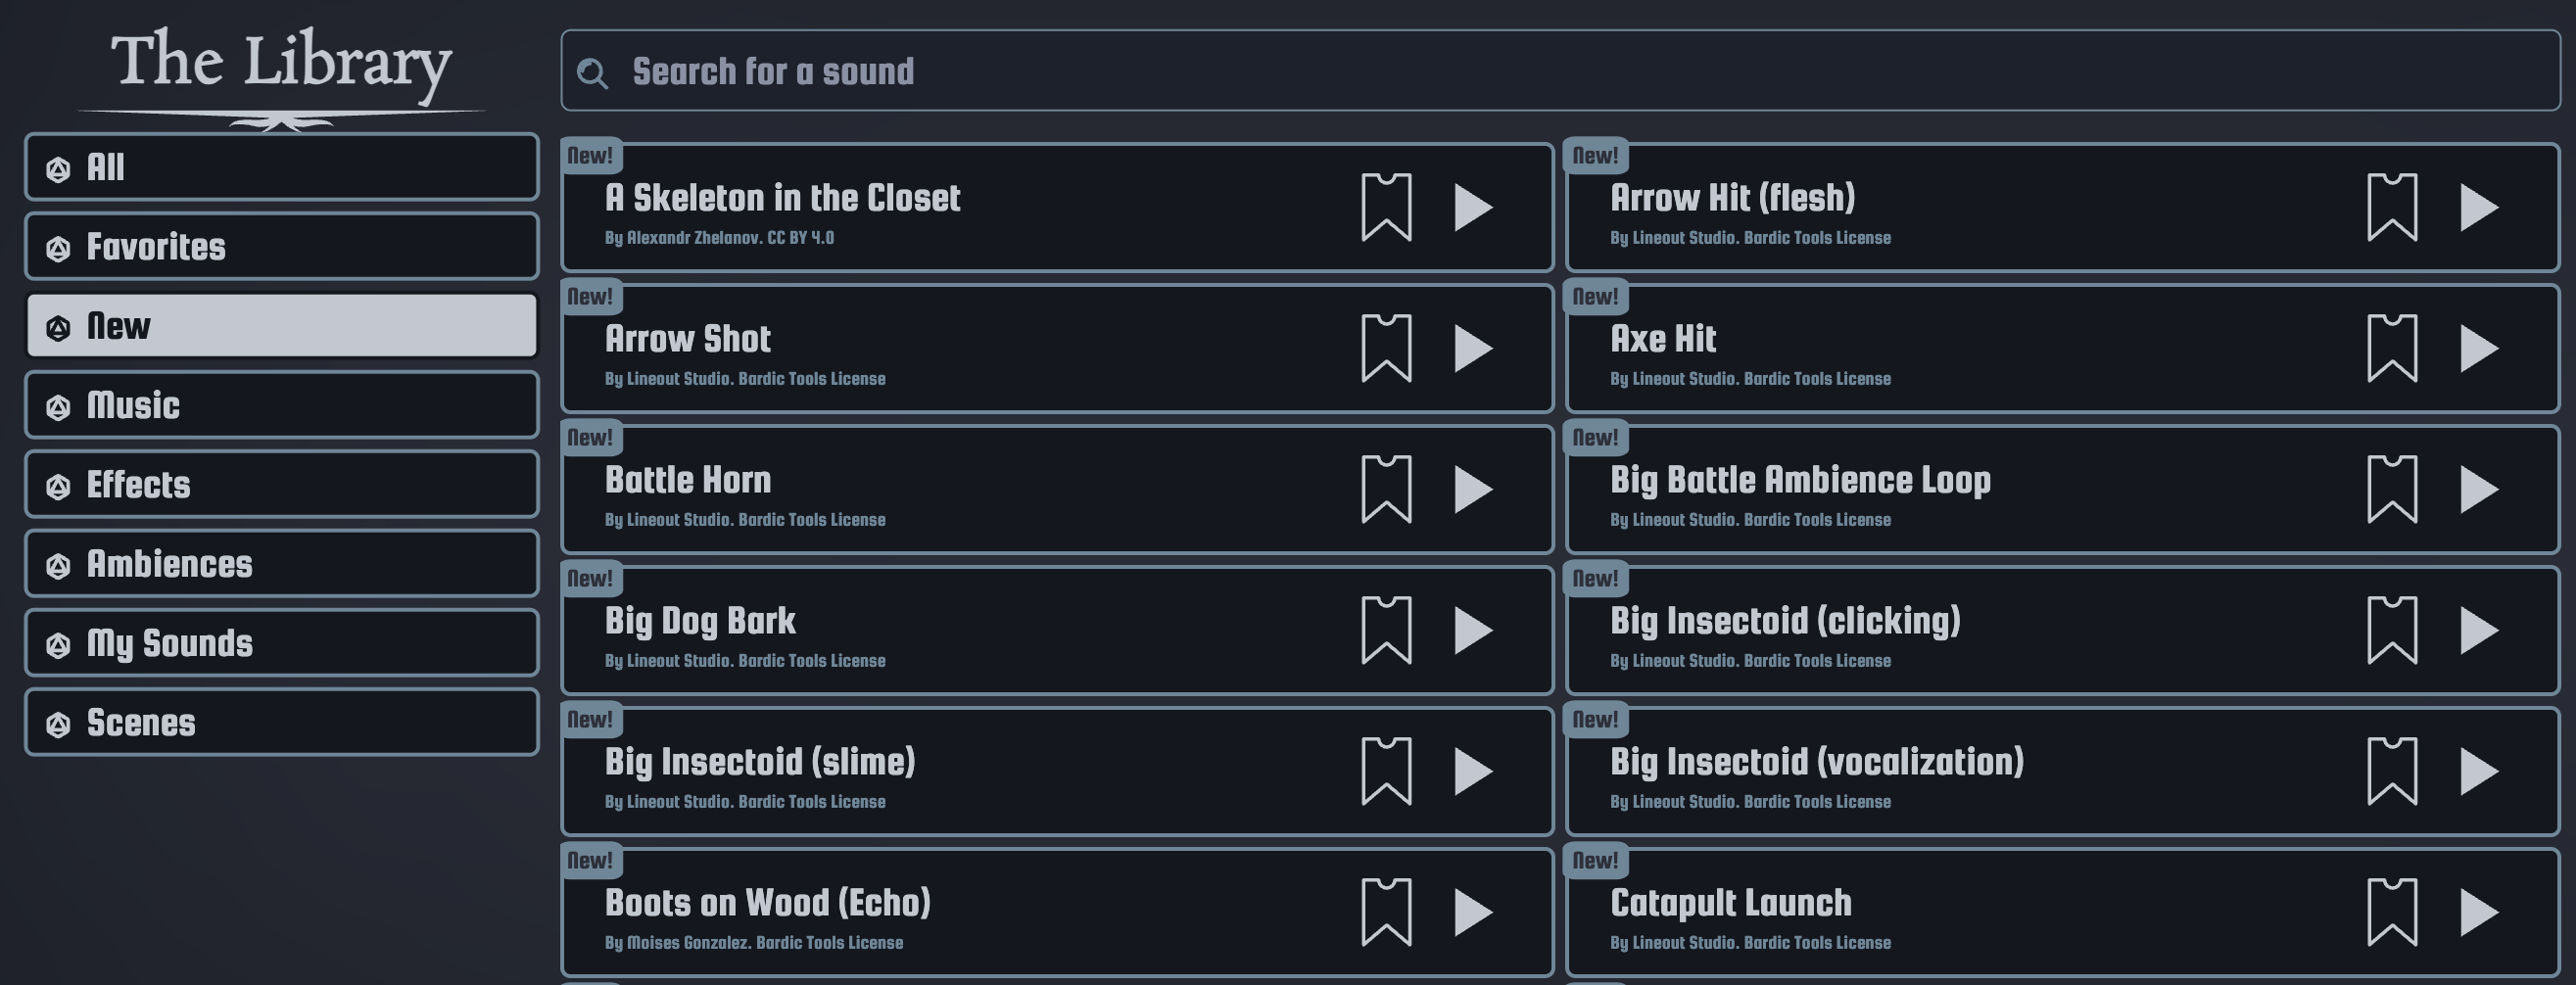2576x985 pixels.
Task: Show the Effects sound category
Action: 282,485
